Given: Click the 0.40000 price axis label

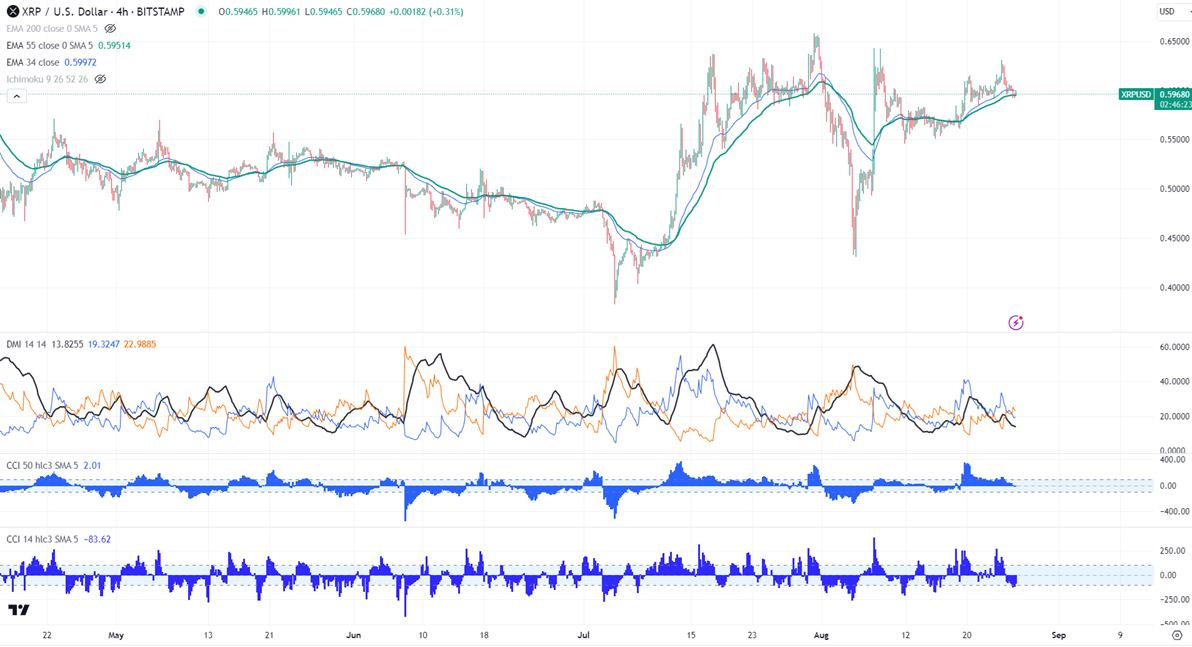Looking at the screenshot, I should click(x=1175, y=288).
